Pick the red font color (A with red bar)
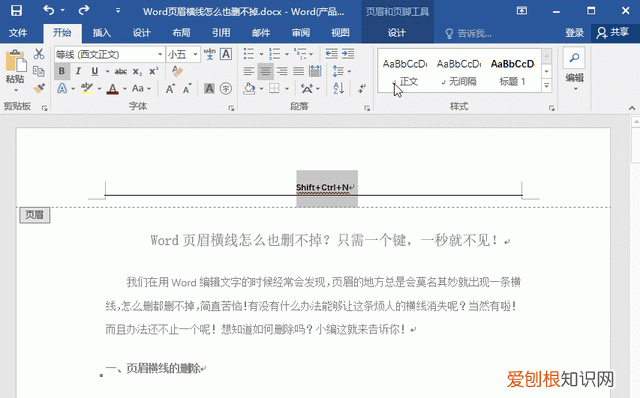This screenshot has width=640, height=398. pyautogui.click(x=113, y=89)
